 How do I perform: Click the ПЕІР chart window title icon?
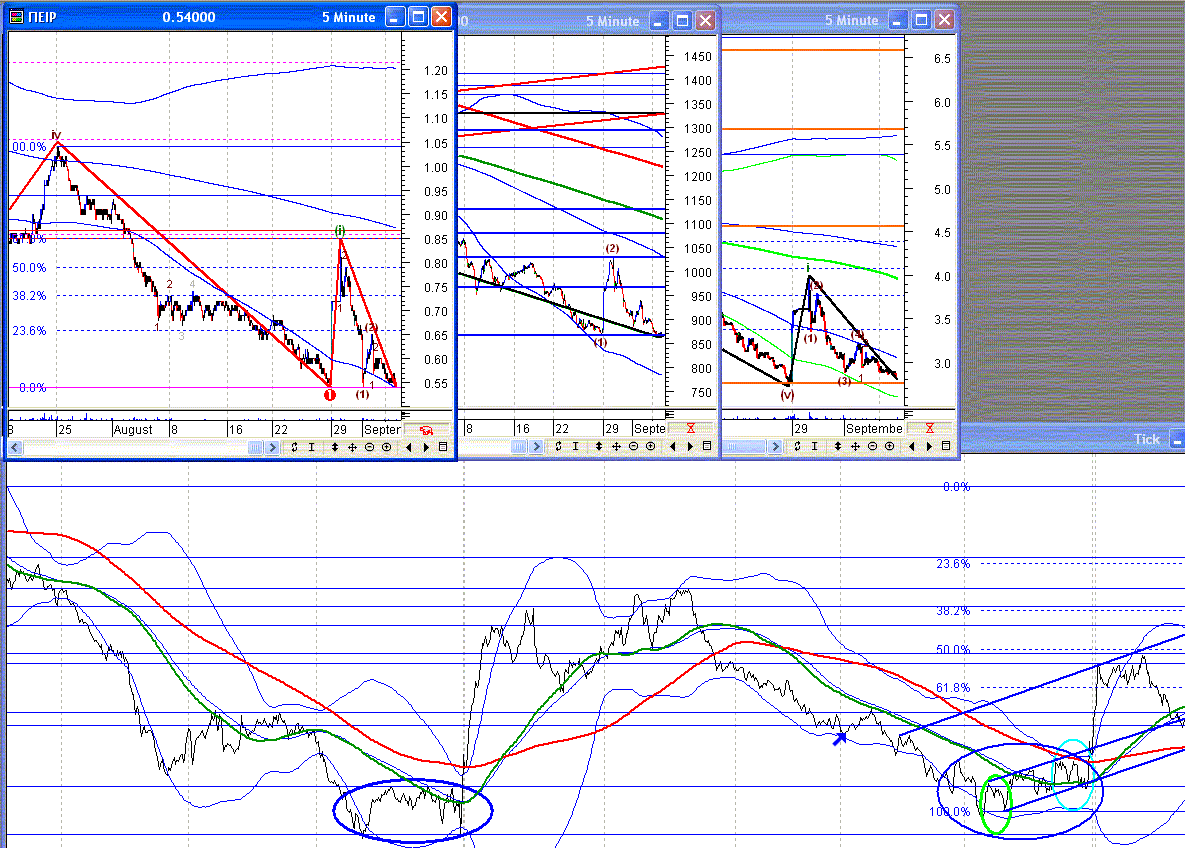[16, 17]
